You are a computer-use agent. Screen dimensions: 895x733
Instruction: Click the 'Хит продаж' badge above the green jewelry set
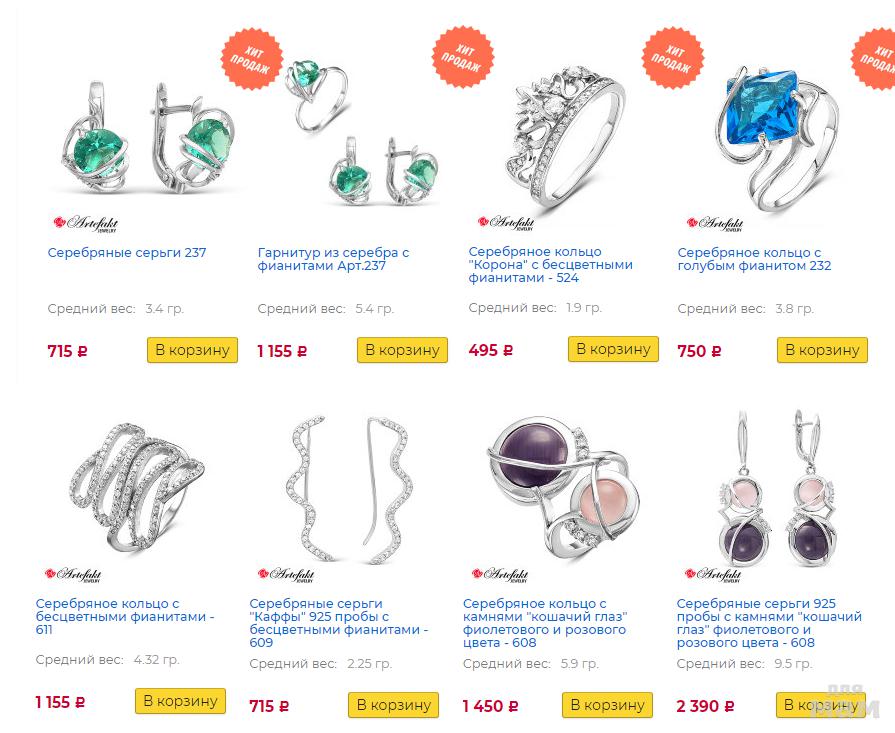(252, 59)
